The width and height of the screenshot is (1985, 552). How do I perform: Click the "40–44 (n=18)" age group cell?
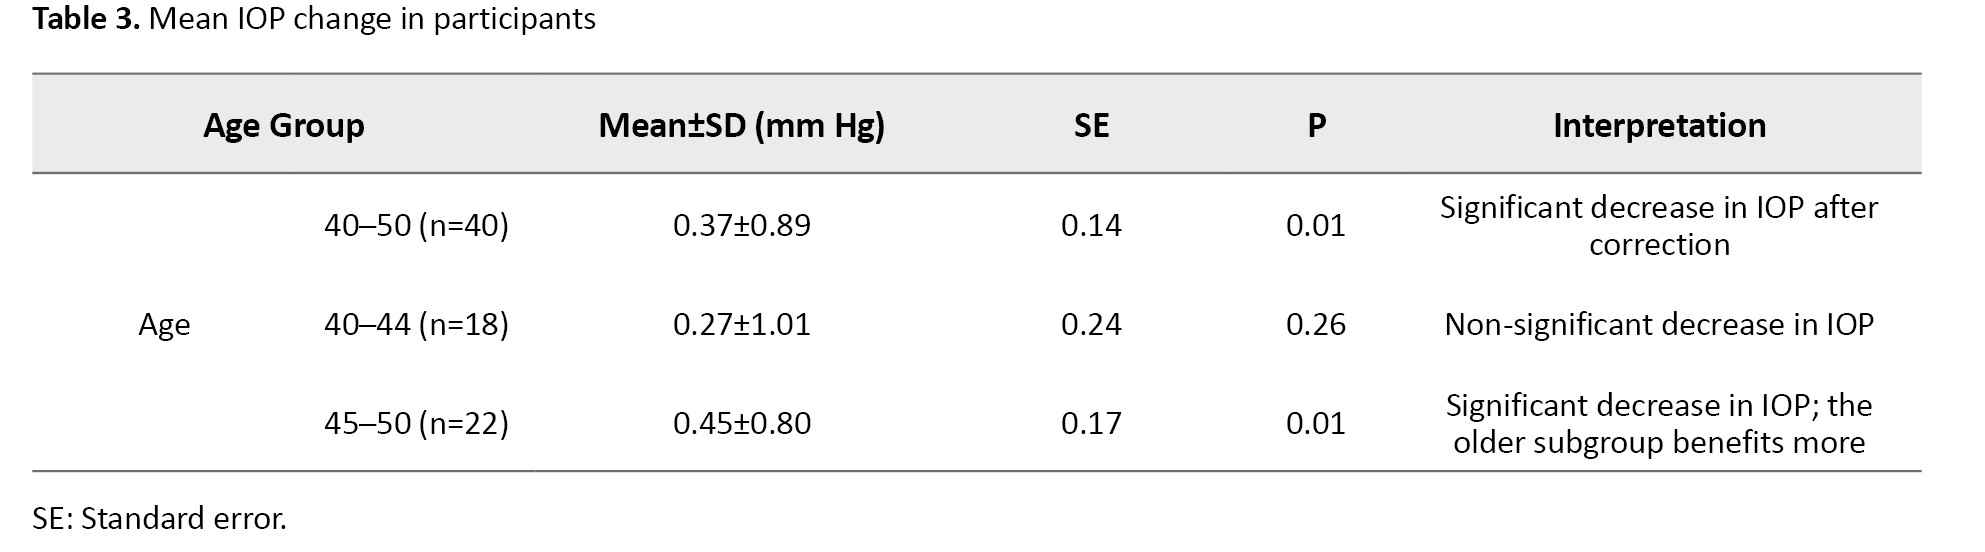coord(416,325)
